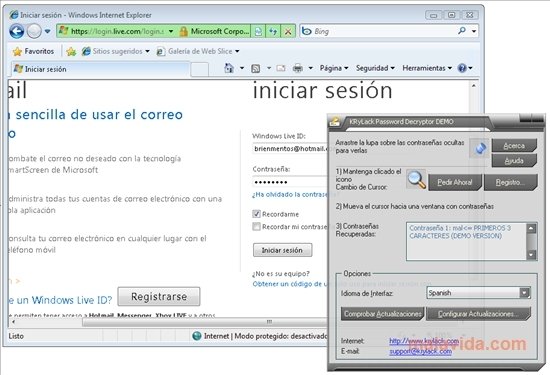This screenshot has height=375, width=550.
Task: Click the Registro... button
Action: (510, 182)
